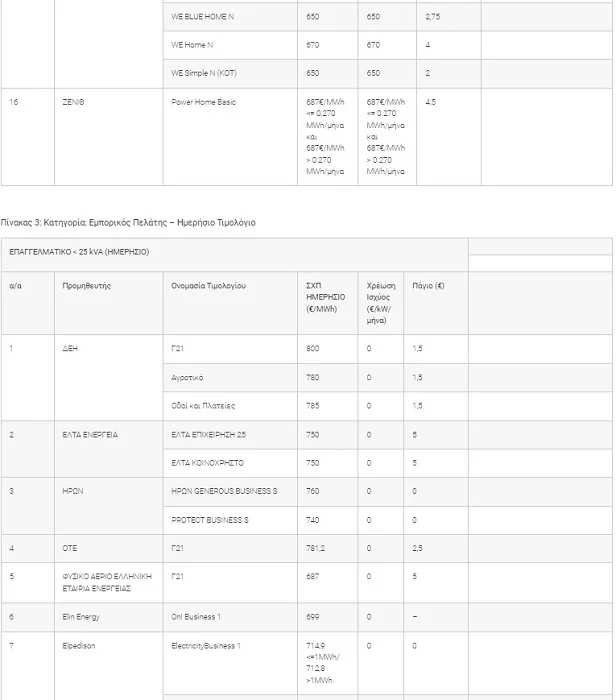616x700 pixels.
Task: Select the Elin Energy supplier name
Action: 81,617
